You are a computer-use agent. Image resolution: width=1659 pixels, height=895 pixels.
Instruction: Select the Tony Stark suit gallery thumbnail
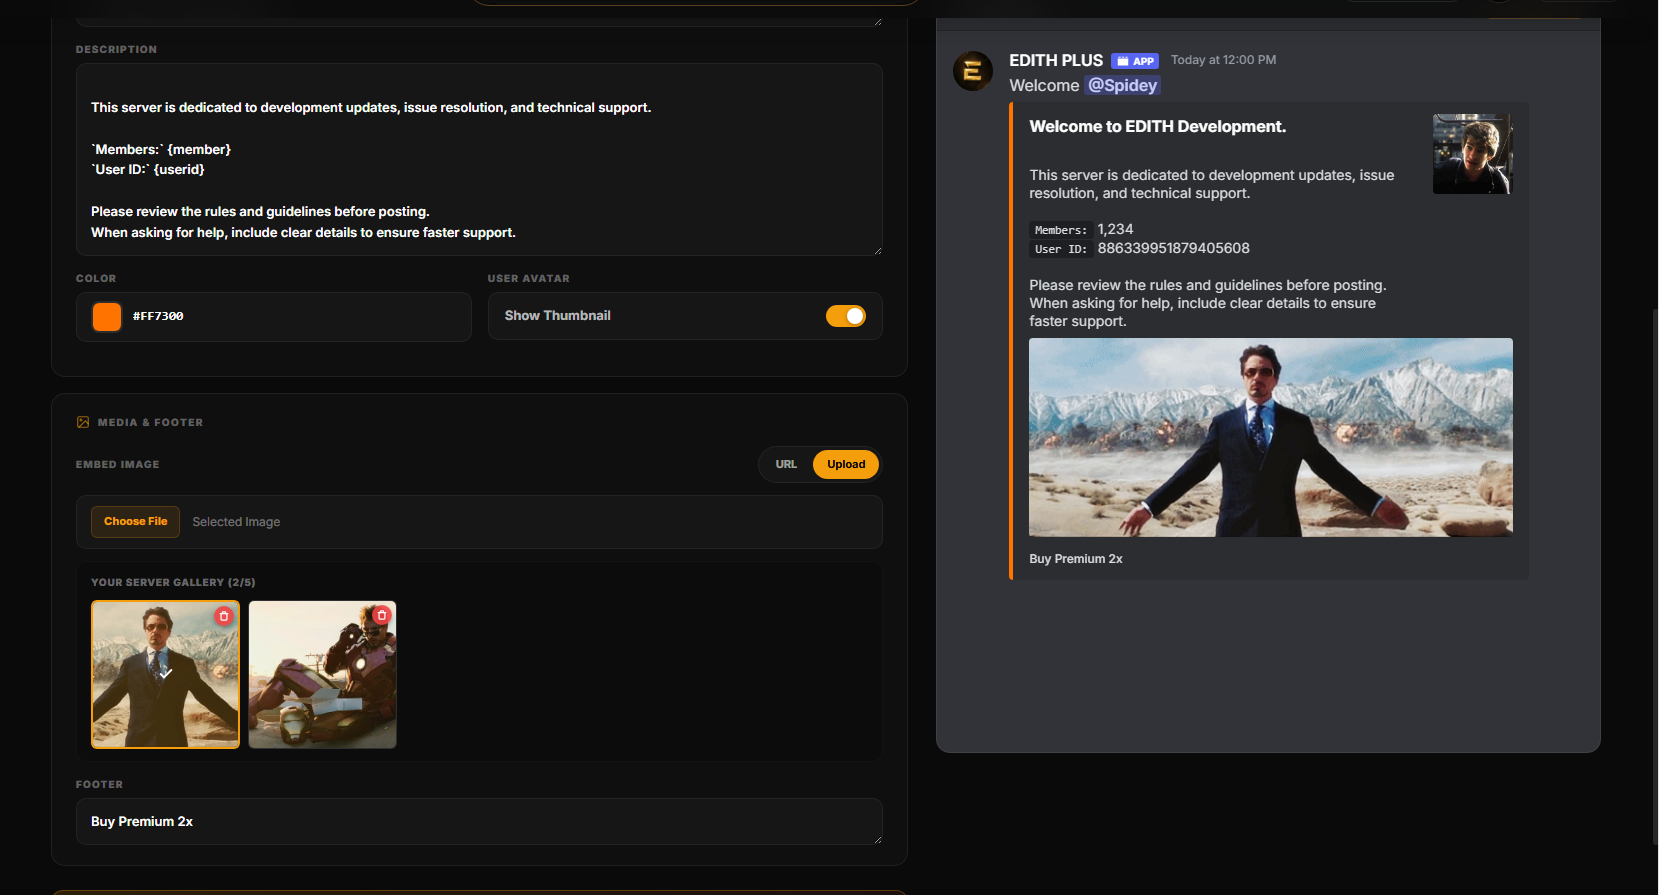tap(165, 675)
